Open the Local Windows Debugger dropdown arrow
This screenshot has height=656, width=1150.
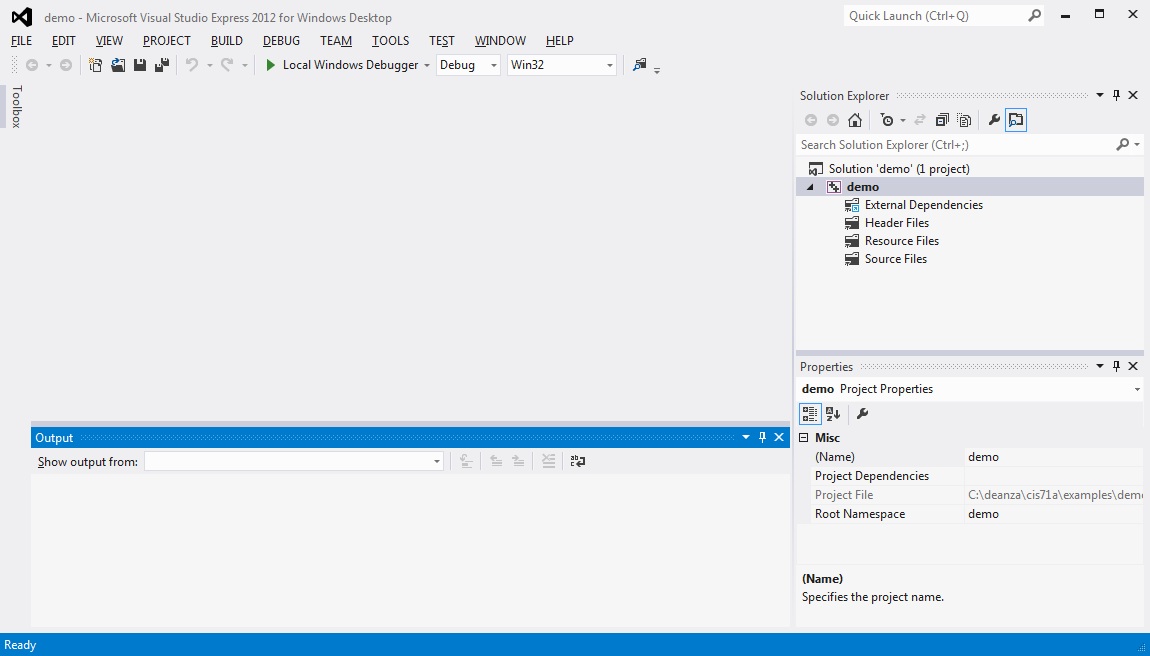(427, 65)
